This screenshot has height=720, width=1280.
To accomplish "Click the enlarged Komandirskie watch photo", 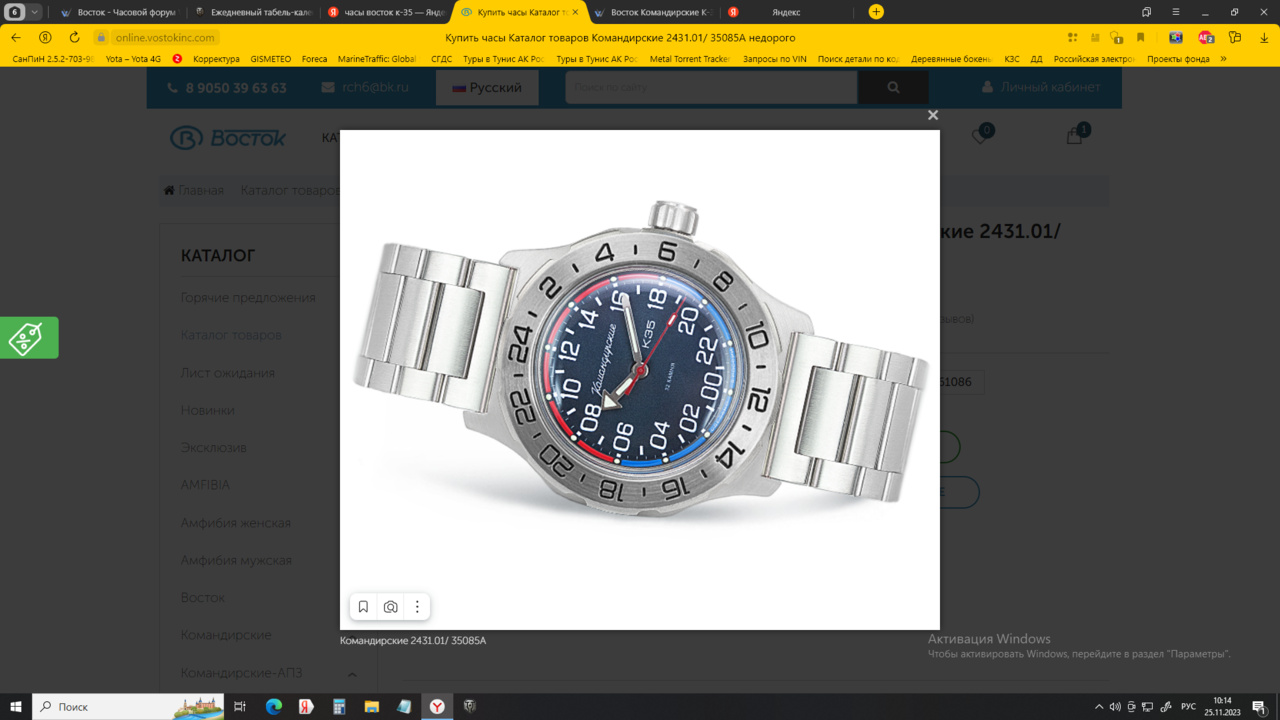I will click(x=640, y=370).
